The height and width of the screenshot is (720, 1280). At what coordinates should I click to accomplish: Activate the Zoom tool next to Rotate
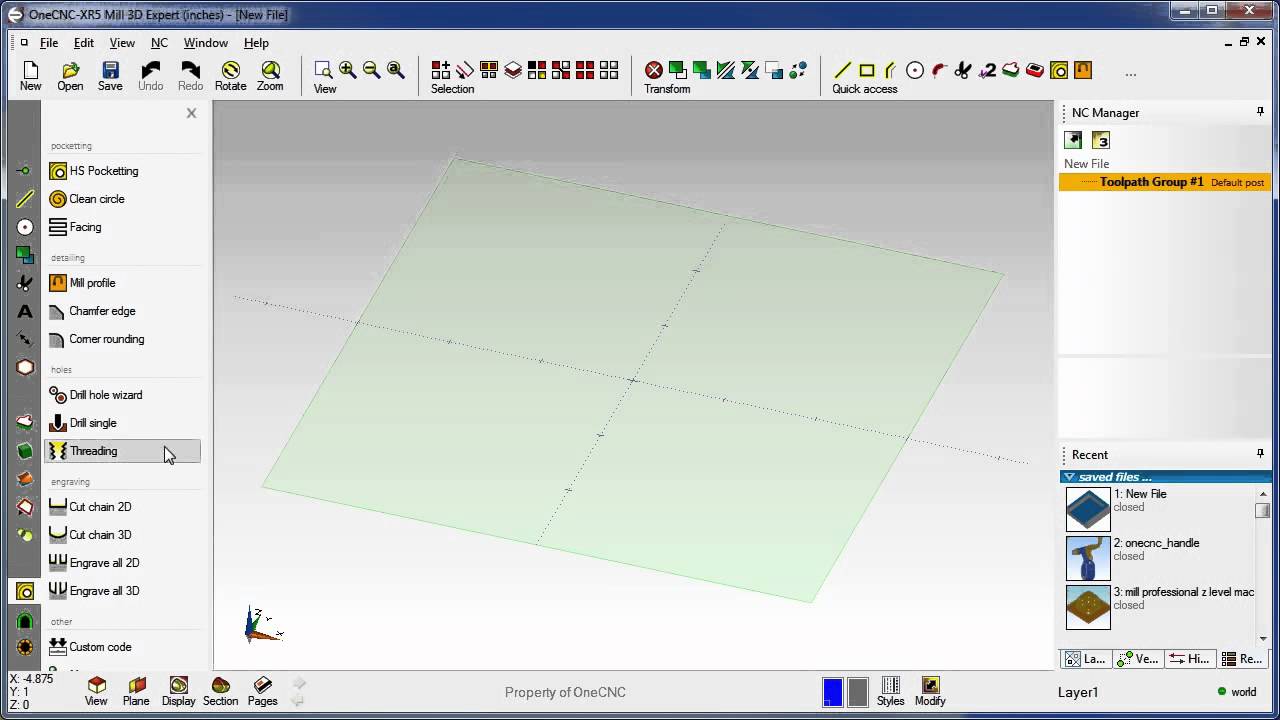point(270,76)
